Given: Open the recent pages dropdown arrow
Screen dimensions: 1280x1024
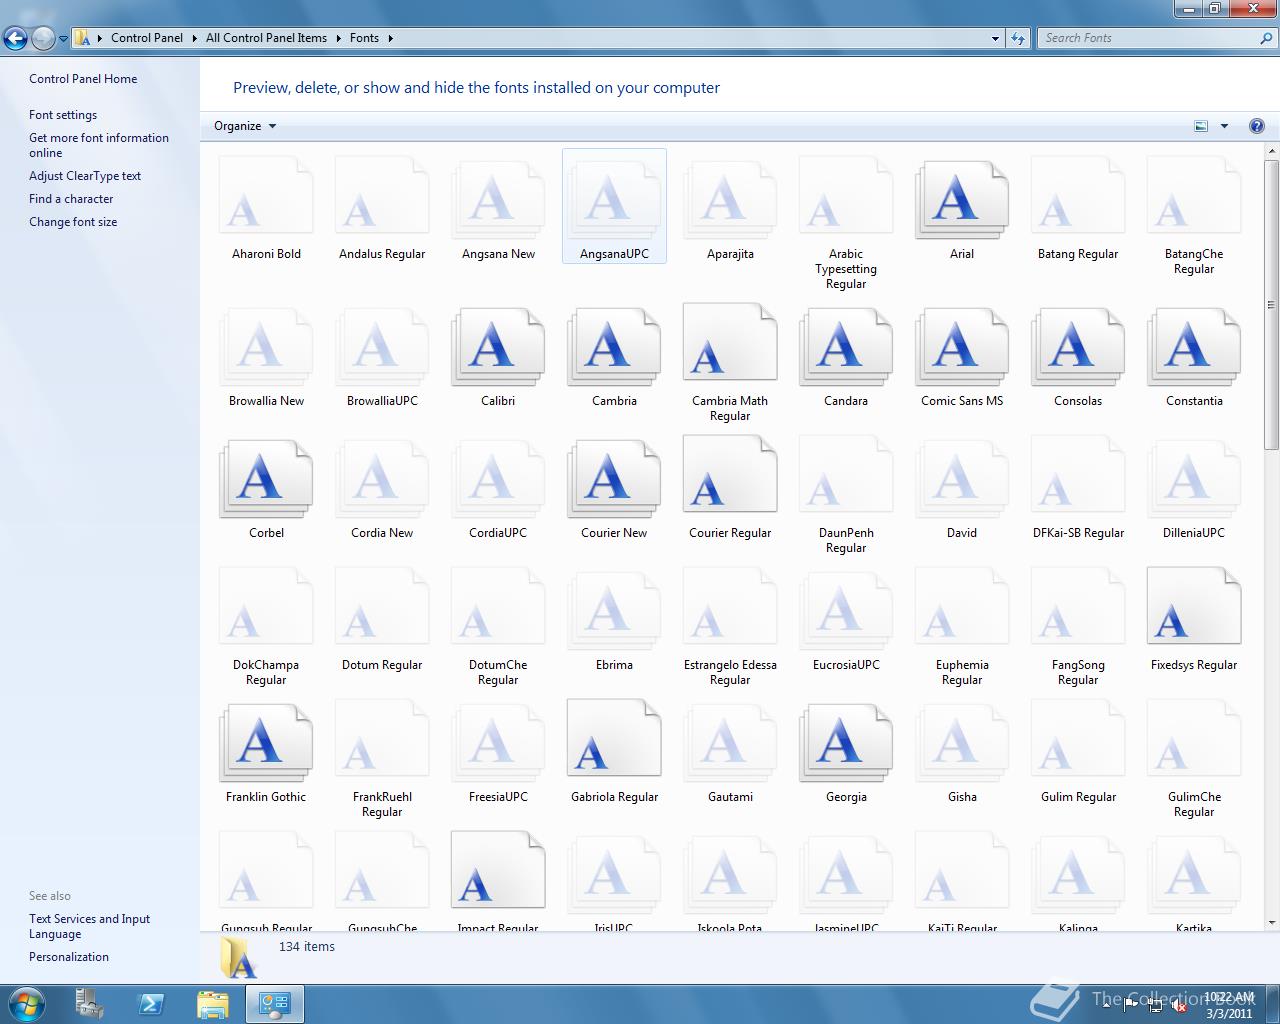Looking at the screenshot, I should click(63, 39).
